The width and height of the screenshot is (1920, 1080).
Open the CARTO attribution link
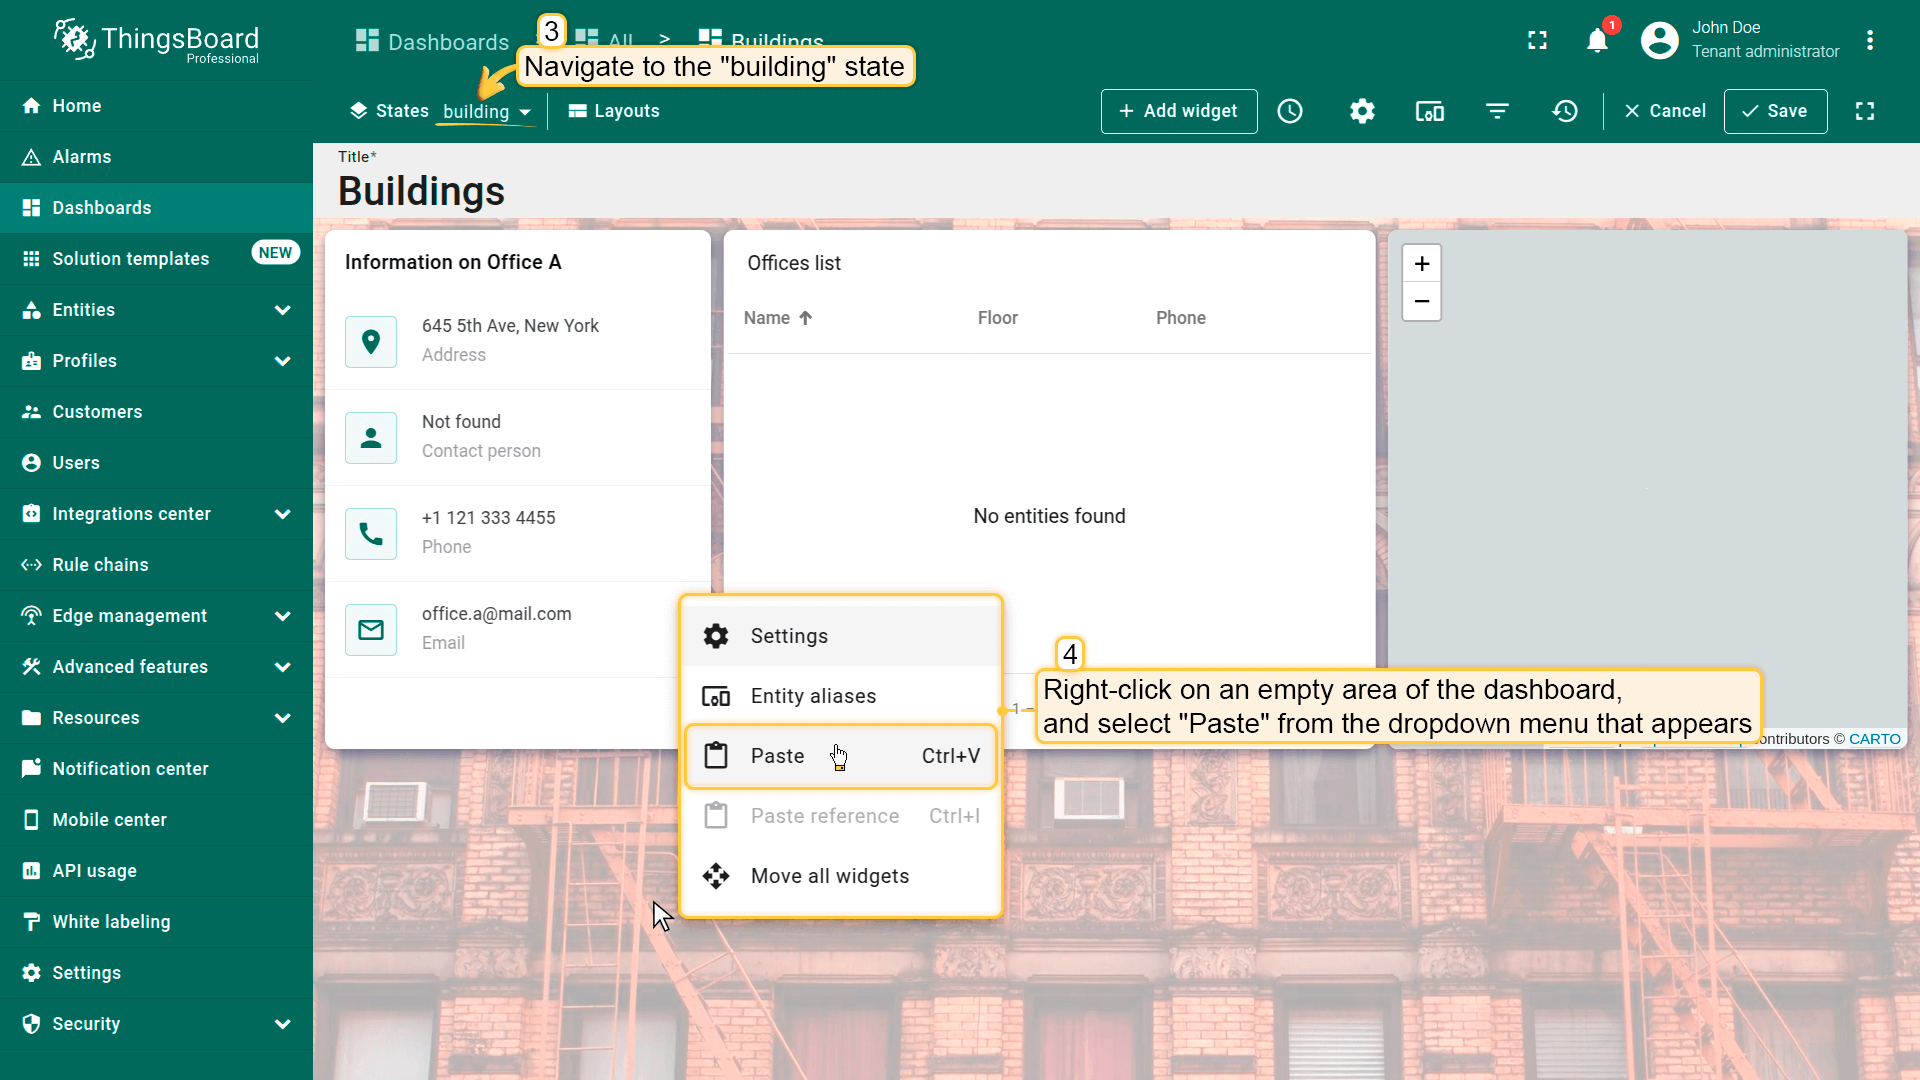(x=1874, y=739)
